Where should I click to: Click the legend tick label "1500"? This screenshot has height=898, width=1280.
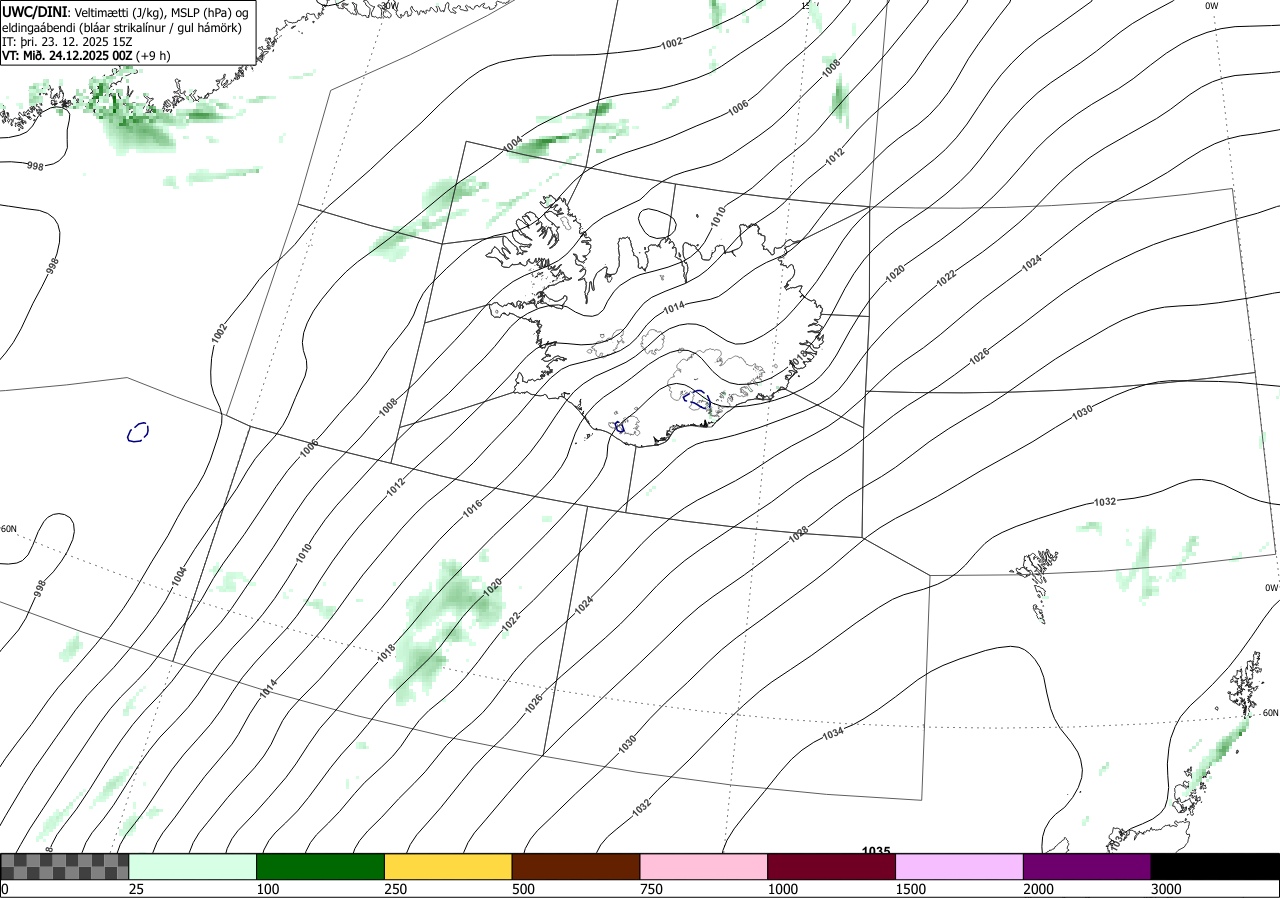coord(911,889)
